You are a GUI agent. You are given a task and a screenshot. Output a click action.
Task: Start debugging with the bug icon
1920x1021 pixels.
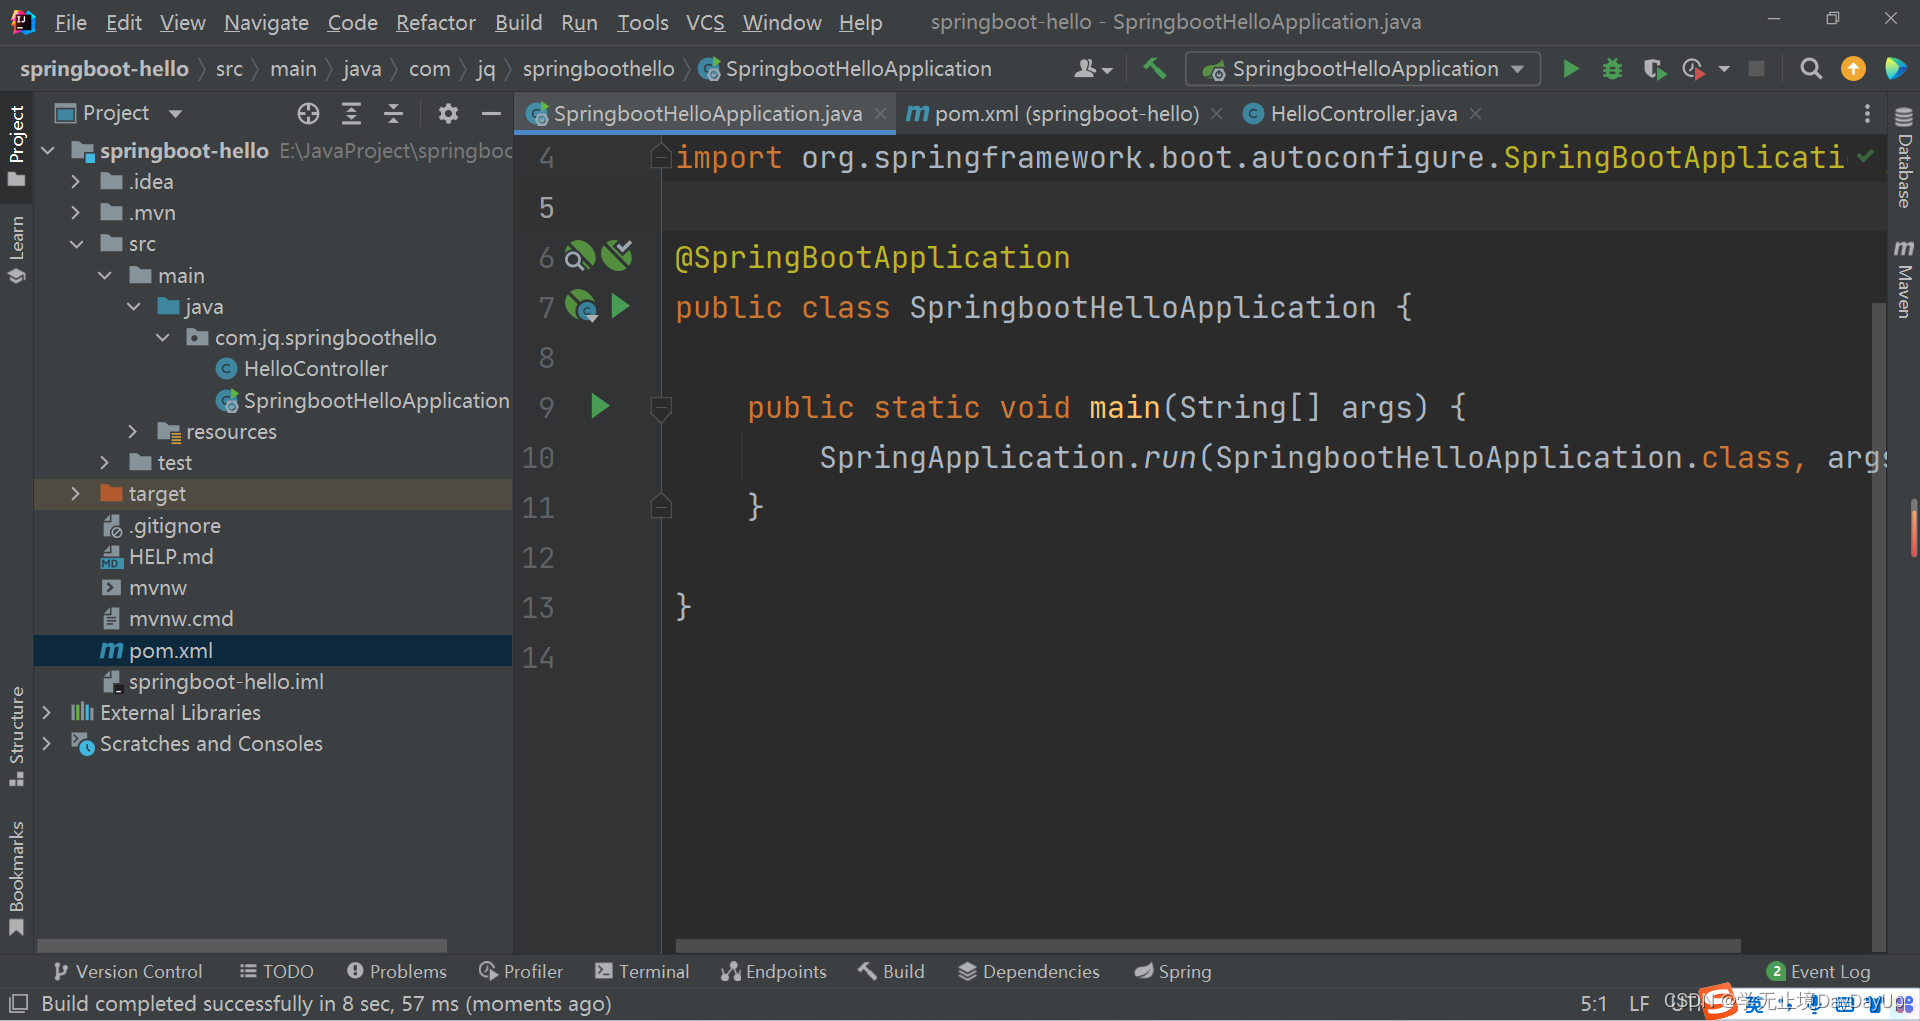pyautogui.click(x=1612, y=69)
